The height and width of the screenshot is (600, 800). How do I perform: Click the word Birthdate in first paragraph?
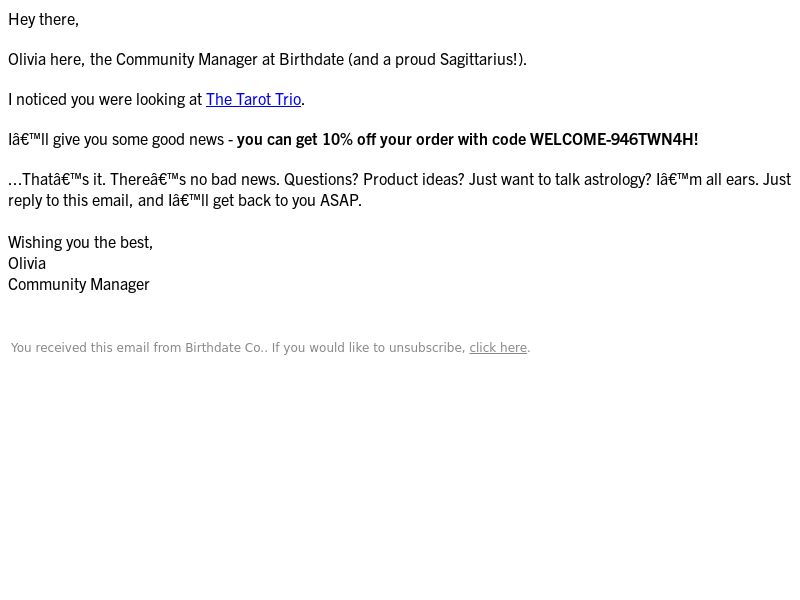[311, 60]
